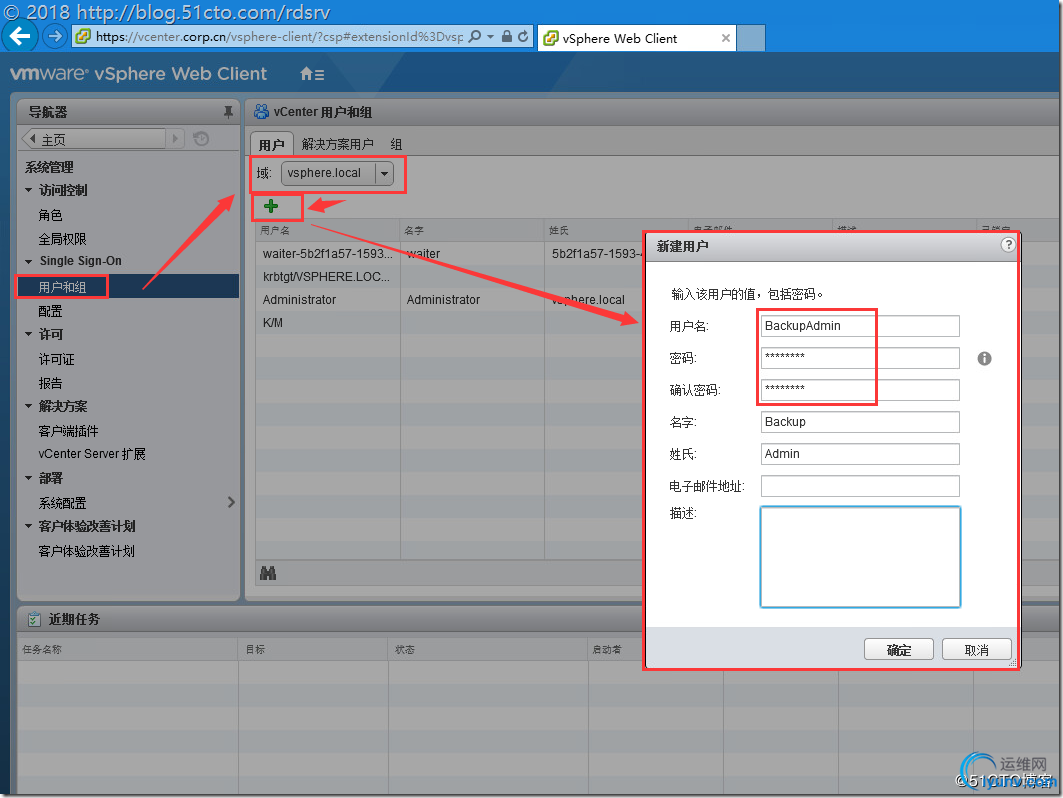1063x798 pixels.
Task: Collapse the 部署 tree section
Action: (28, 478)
